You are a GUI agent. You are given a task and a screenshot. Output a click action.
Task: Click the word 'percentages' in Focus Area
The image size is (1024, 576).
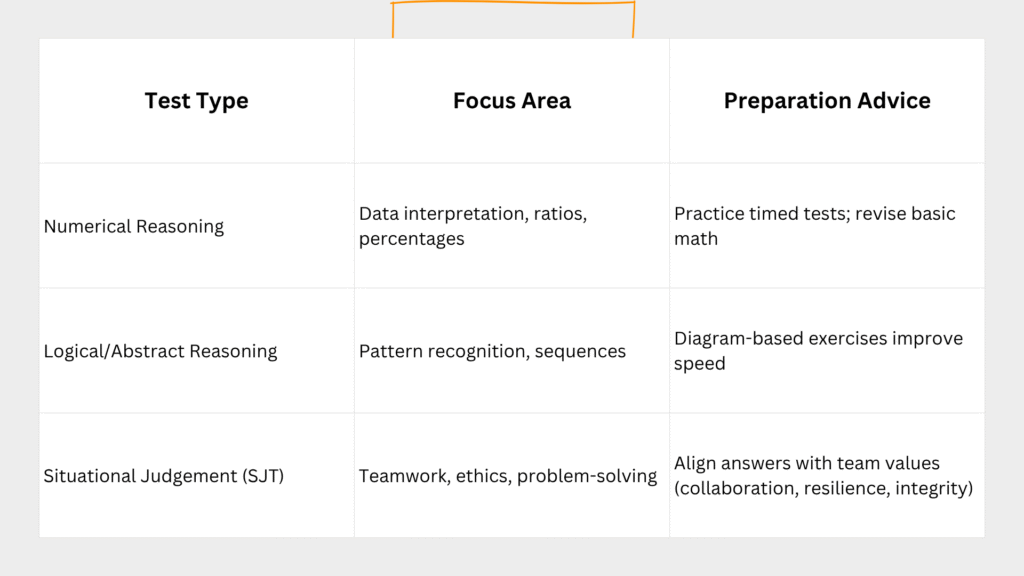[411, 239]
